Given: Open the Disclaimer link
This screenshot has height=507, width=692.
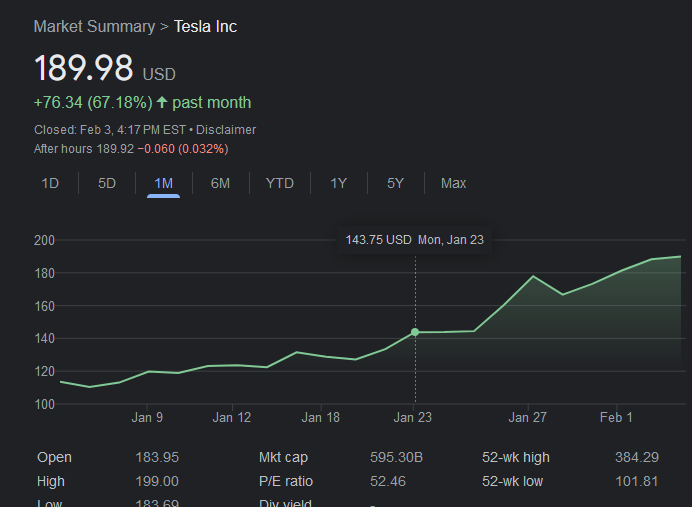Looking at the screenshot, I should point(226,130).
